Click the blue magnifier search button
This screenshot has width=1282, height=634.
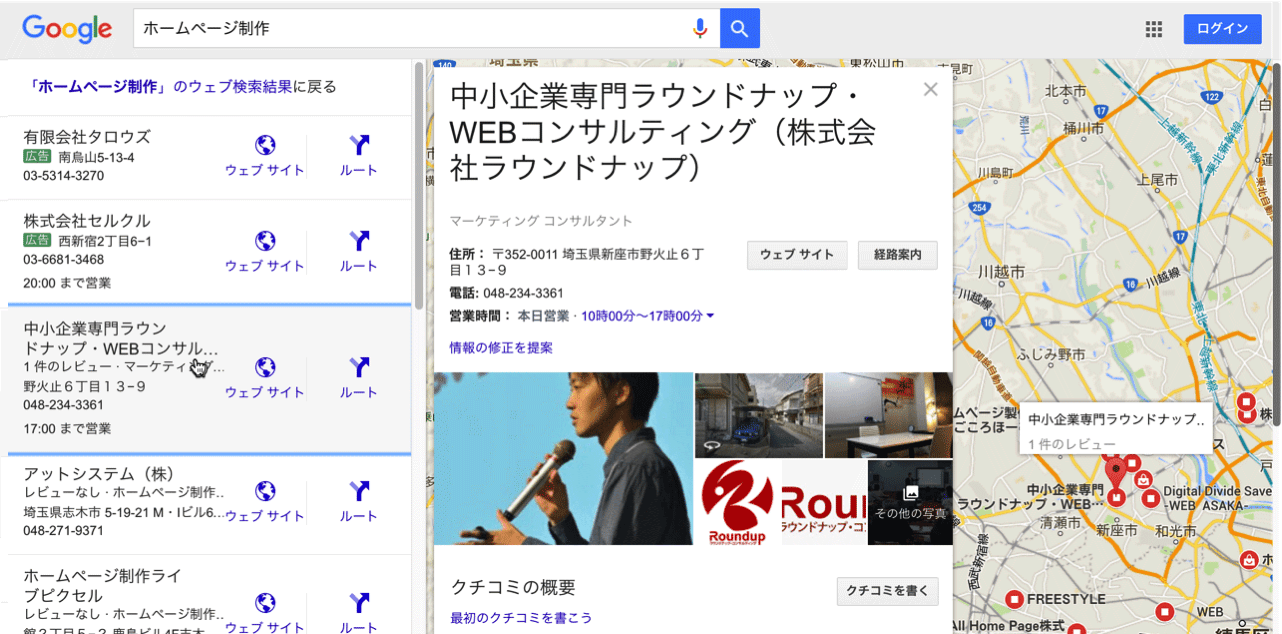point(740,28)
